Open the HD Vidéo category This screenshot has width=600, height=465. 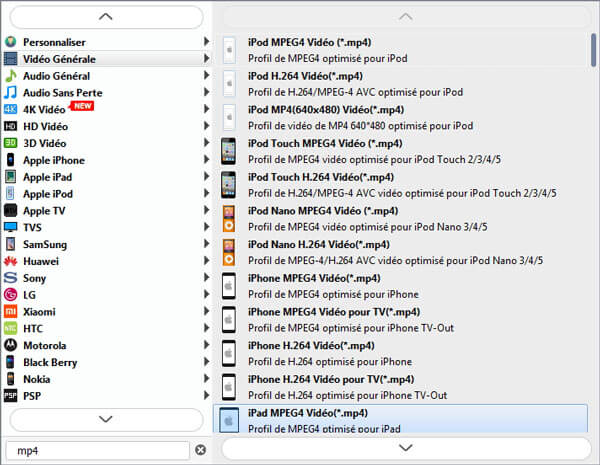[x=107, y=126]
